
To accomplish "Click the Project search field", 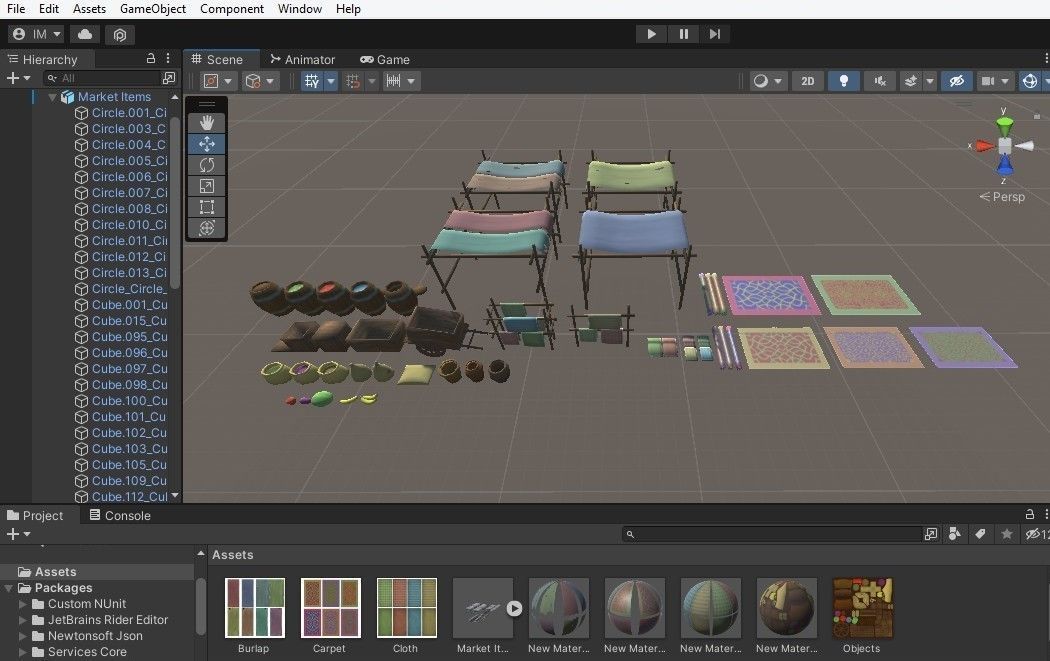I will pyautogui.click(x=771, y=534).
